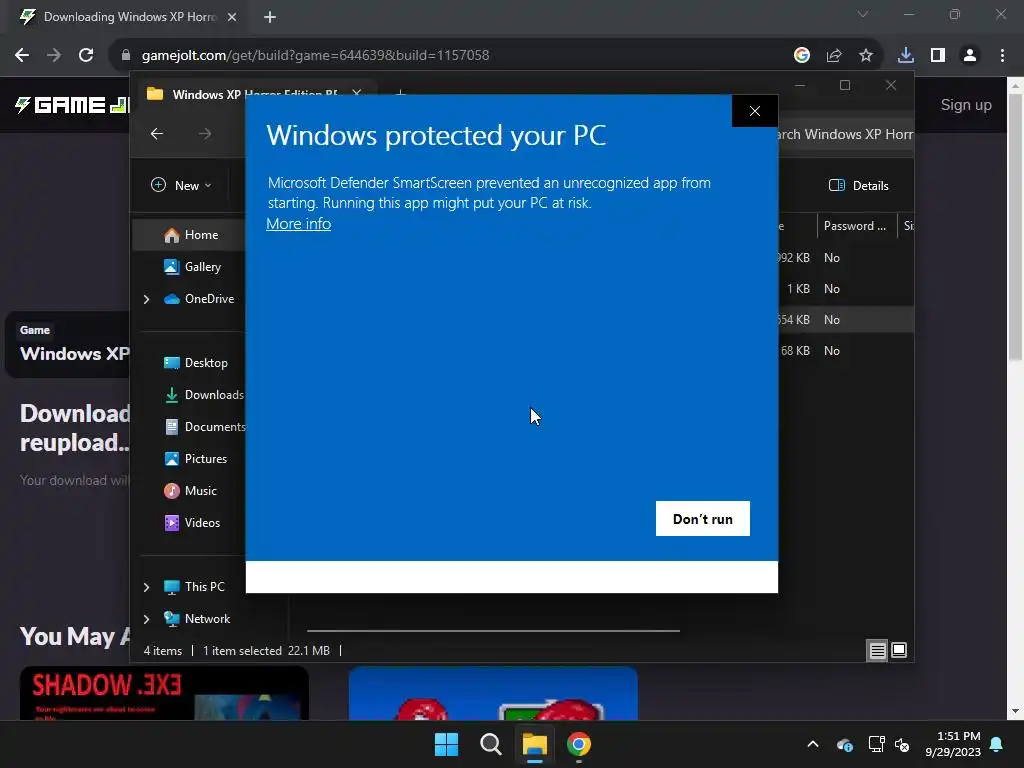Open Chrome profile icon
The width and height of the screenshot is (1024, 768).
click(970, 56)
